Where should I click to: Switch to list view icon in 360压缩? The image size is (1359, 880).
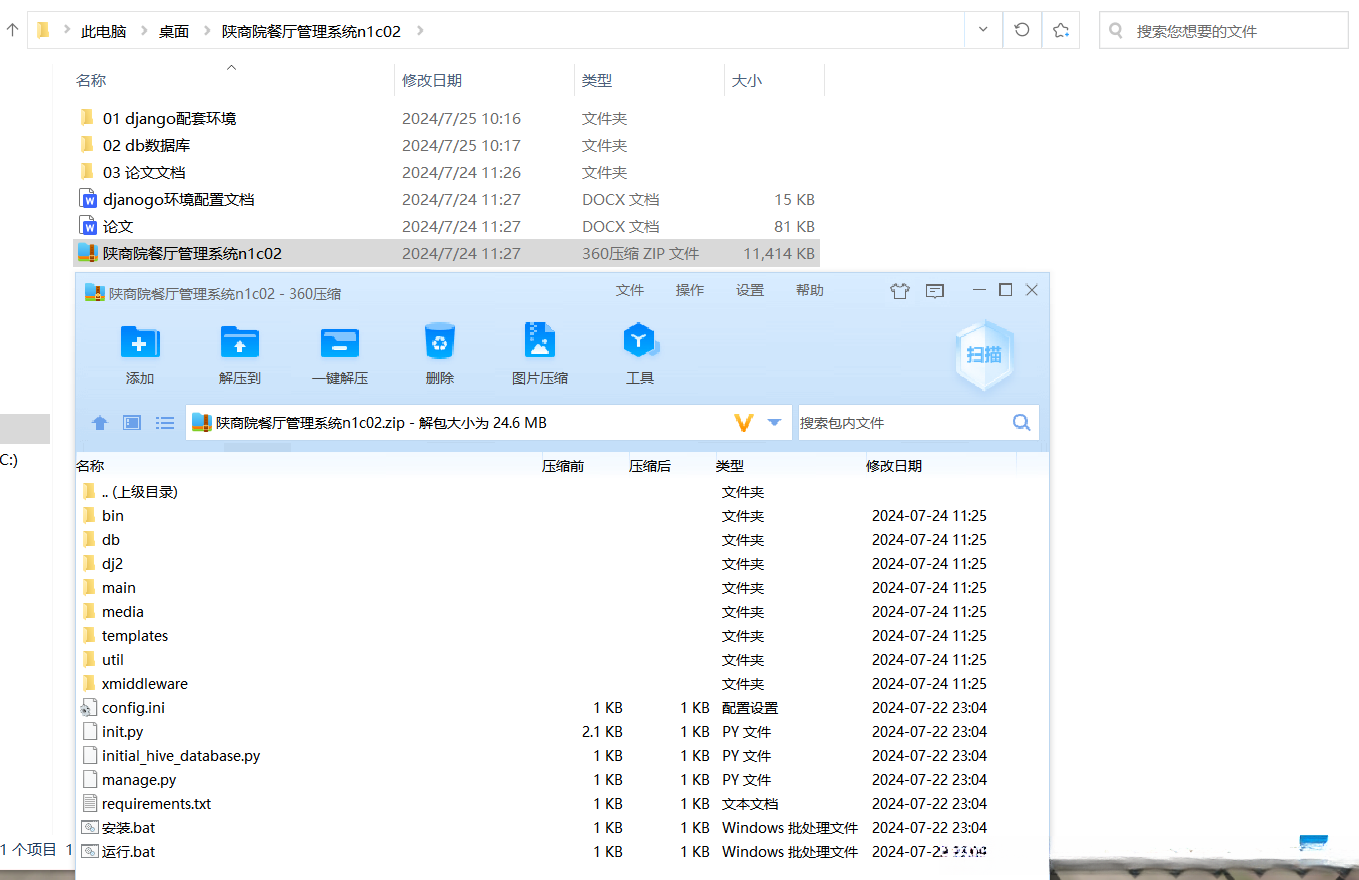pos(165,423)
